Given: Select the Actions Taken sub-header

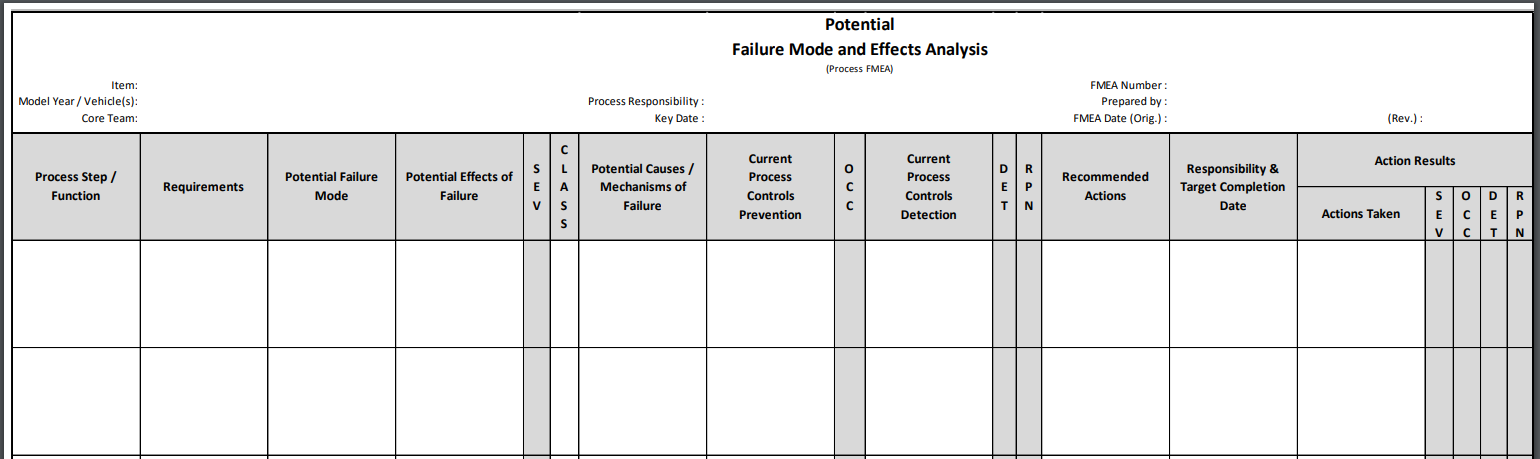Looking at the screenshot, I should coord(1361,213).
